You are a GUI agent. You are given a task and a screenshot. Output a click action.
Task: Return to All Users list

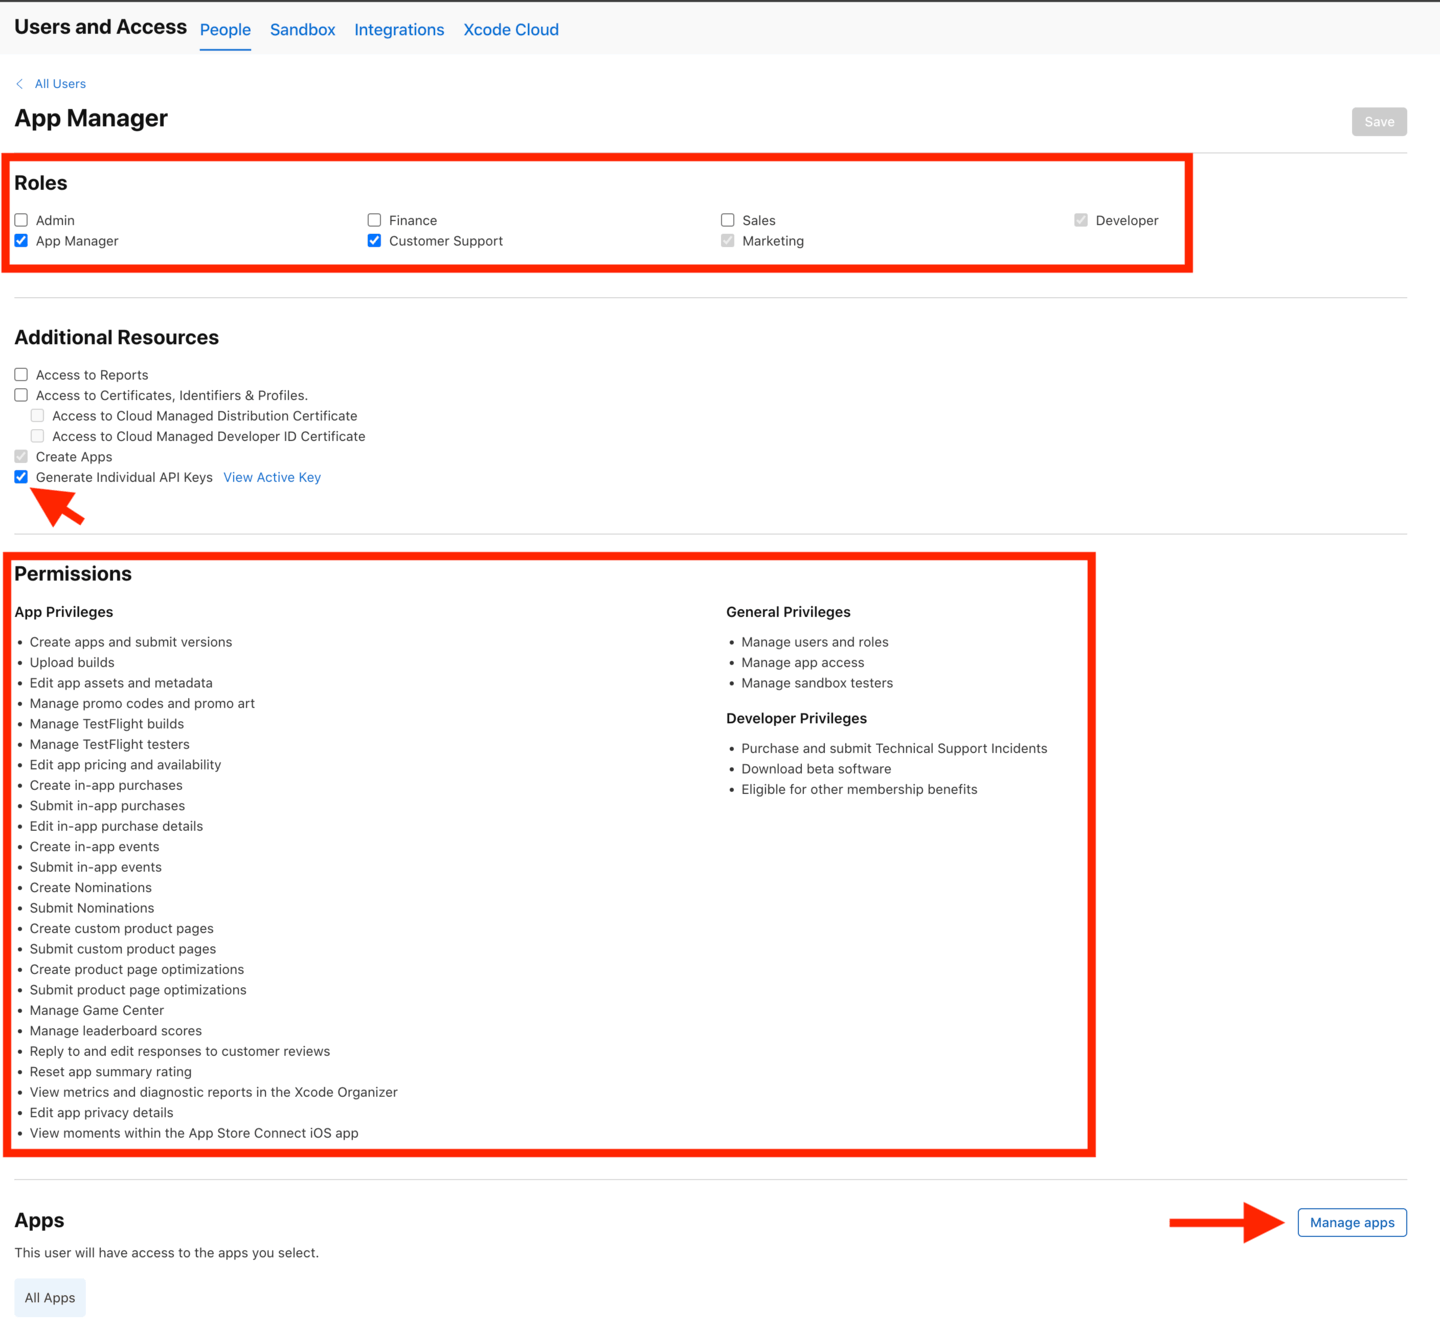(60, 84)
